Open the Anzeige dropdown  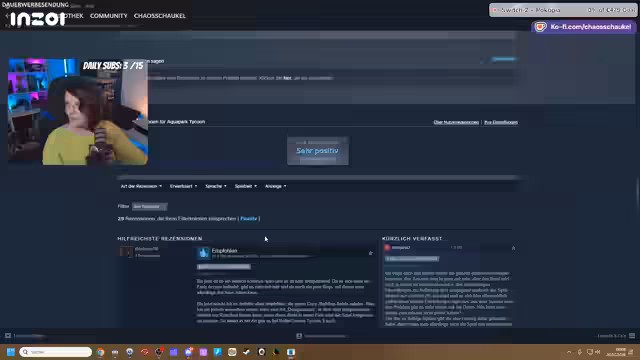276,186
